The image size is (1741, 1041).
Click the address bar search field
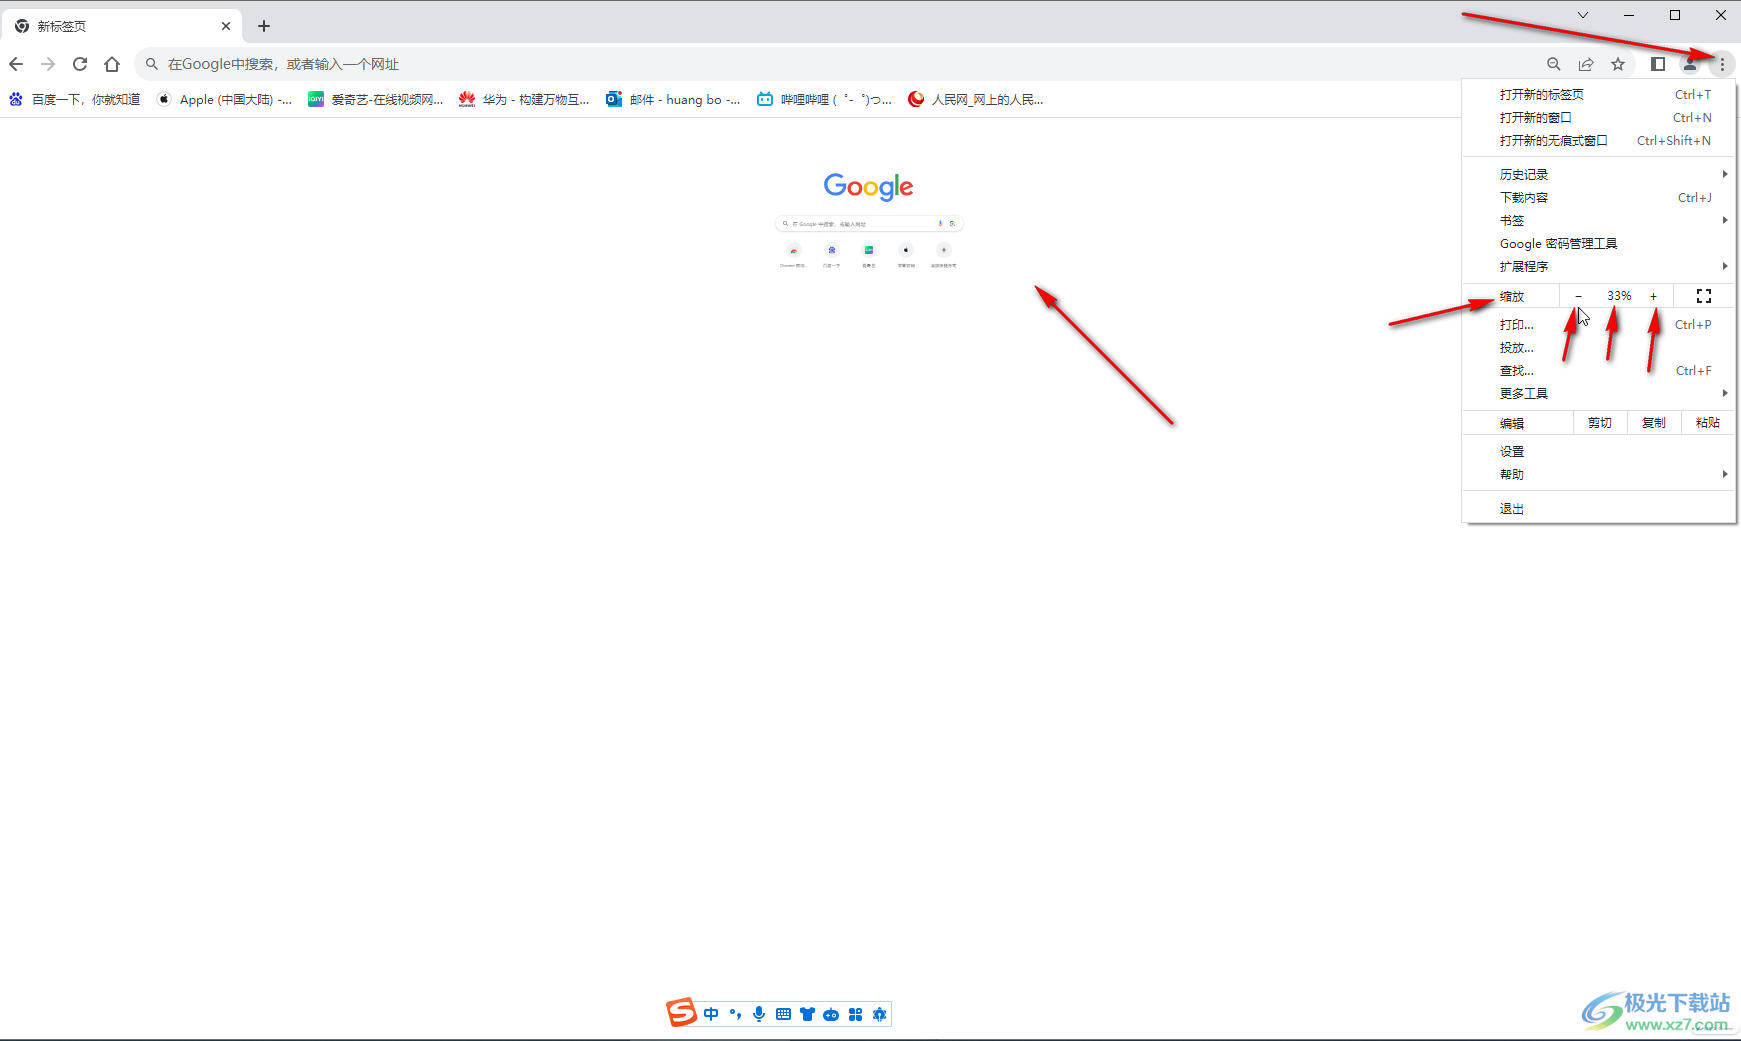[840, 64]
